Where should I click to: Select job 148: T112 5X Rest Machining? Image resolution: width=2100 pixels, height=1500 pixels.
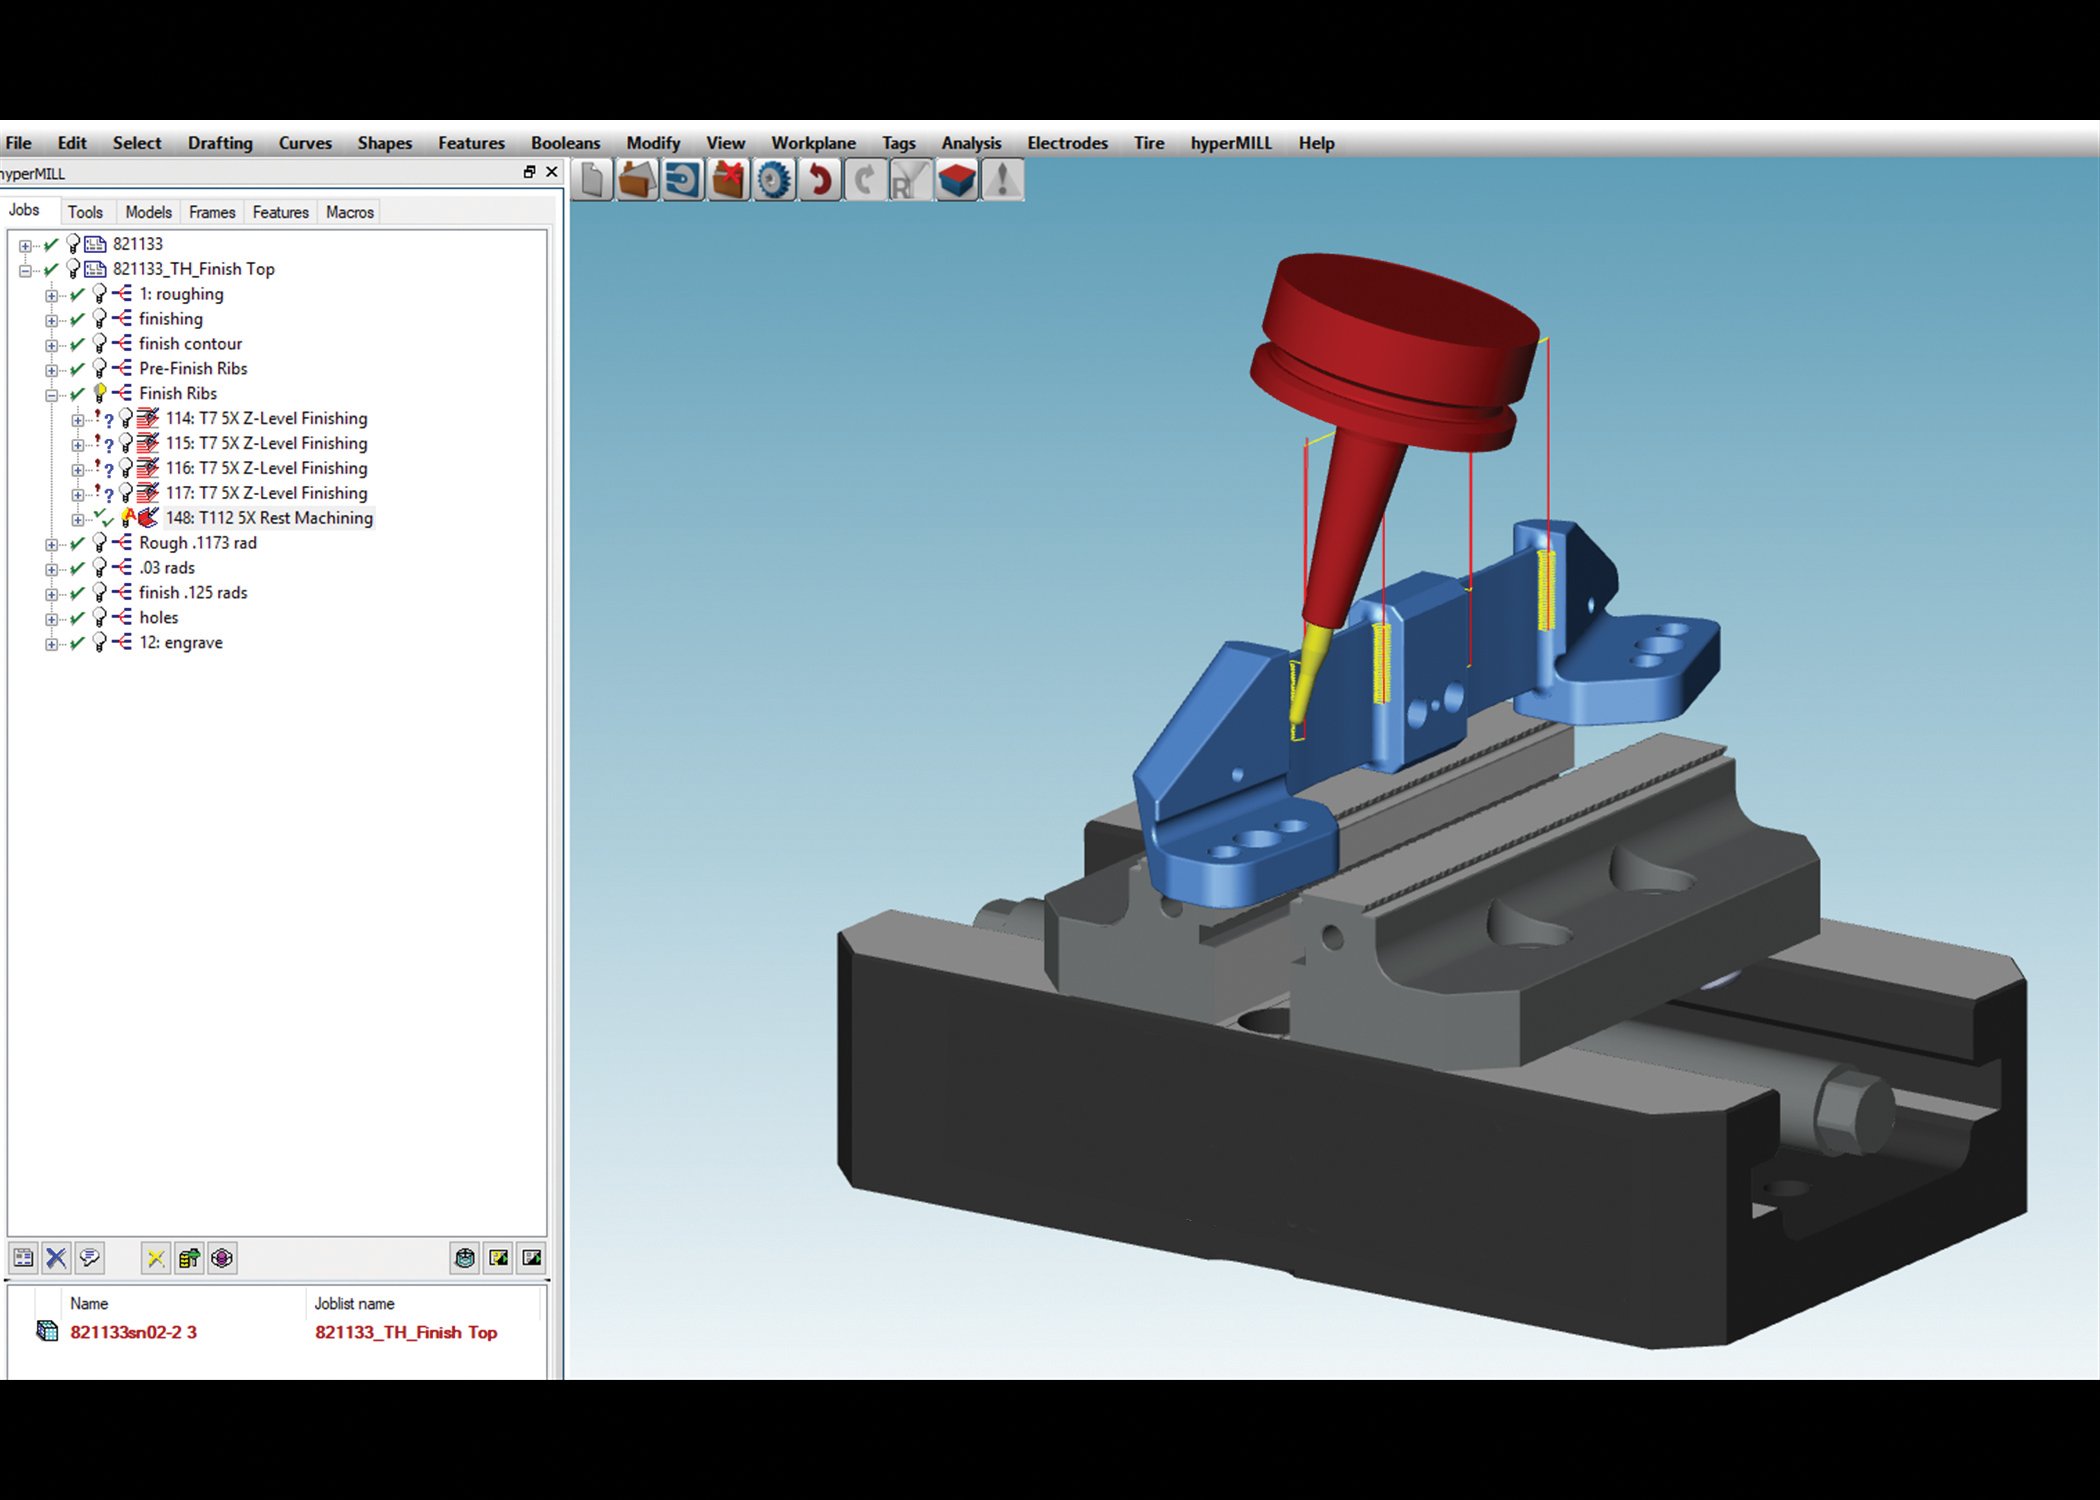click(x=269, y=518)
